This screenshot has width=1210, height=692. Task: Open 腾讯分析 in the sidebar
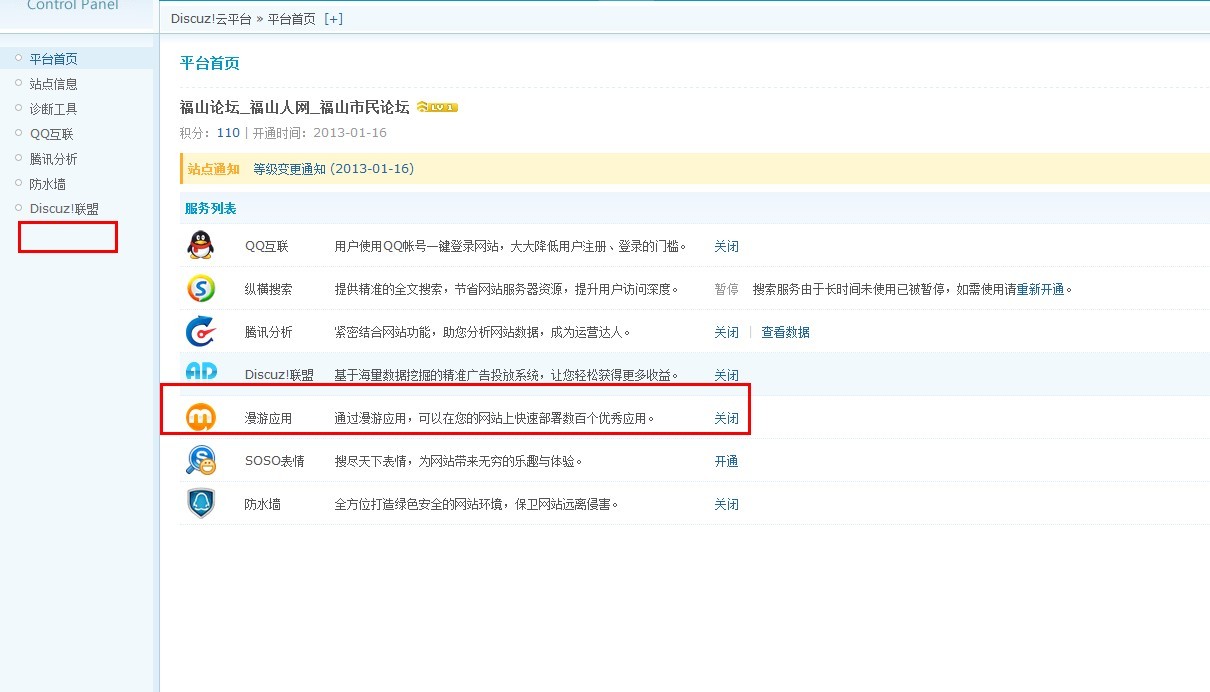[x=53, y=159]
